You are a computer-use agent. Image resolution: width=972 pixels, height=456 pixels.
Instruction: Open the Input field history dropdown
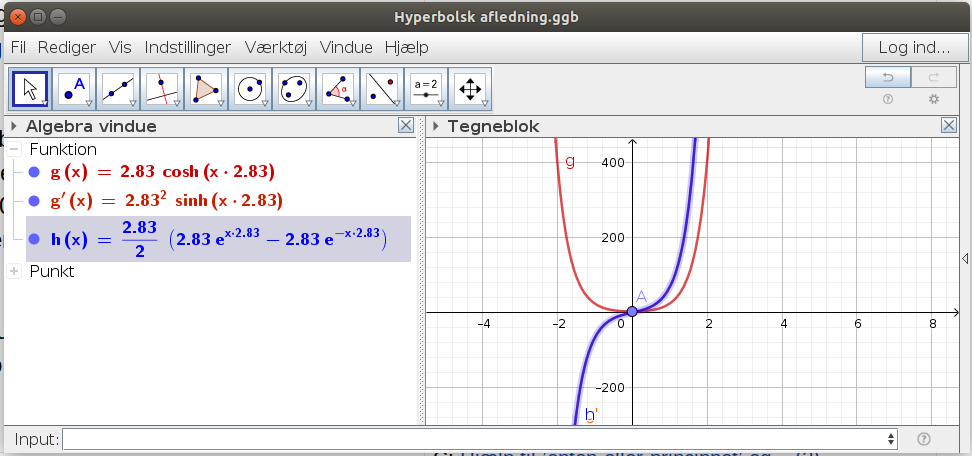[891, 439]
